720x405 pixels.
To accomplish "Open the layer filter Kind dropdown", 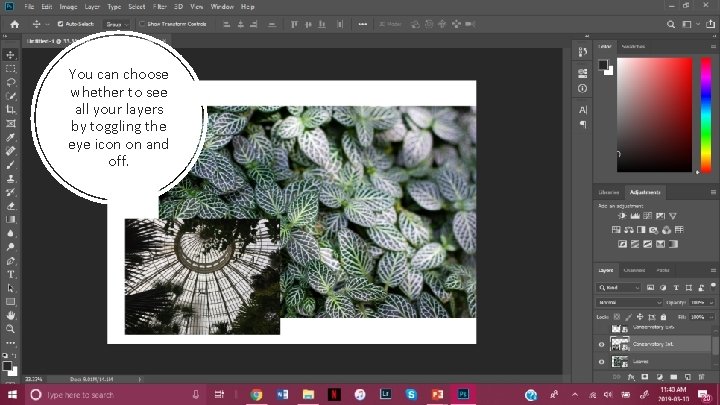I will [x=619, y=288].
